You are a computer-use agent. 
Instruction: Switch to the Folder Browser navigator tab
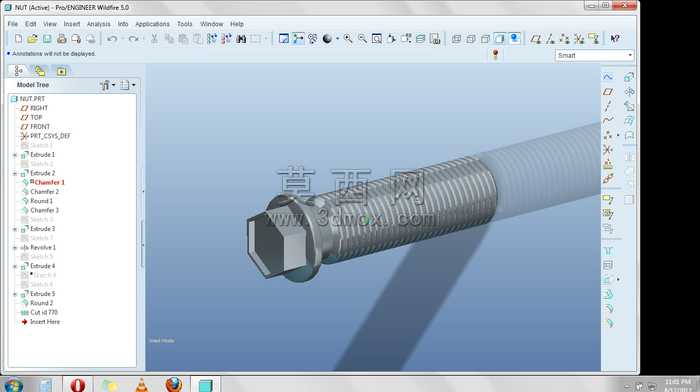[x=40, y=71]
